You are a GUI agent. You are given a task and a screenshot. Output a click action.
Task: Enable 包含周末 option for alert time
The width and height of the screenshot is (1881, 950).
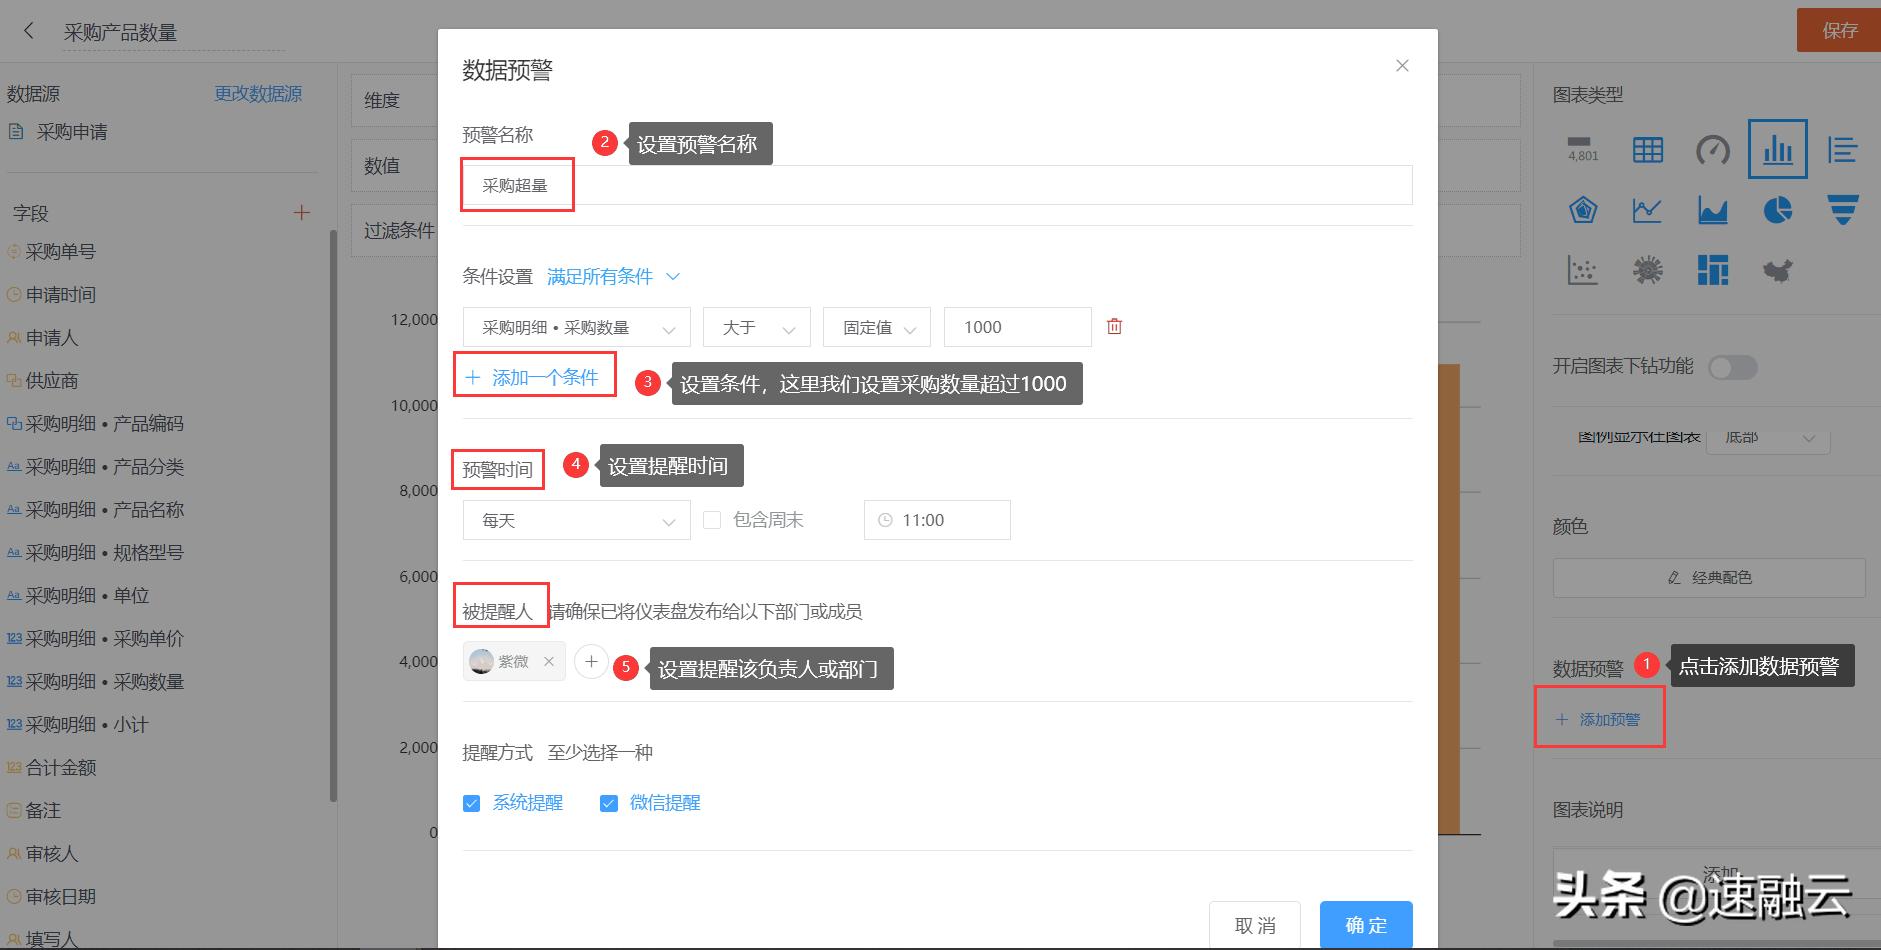pos(711,519)
